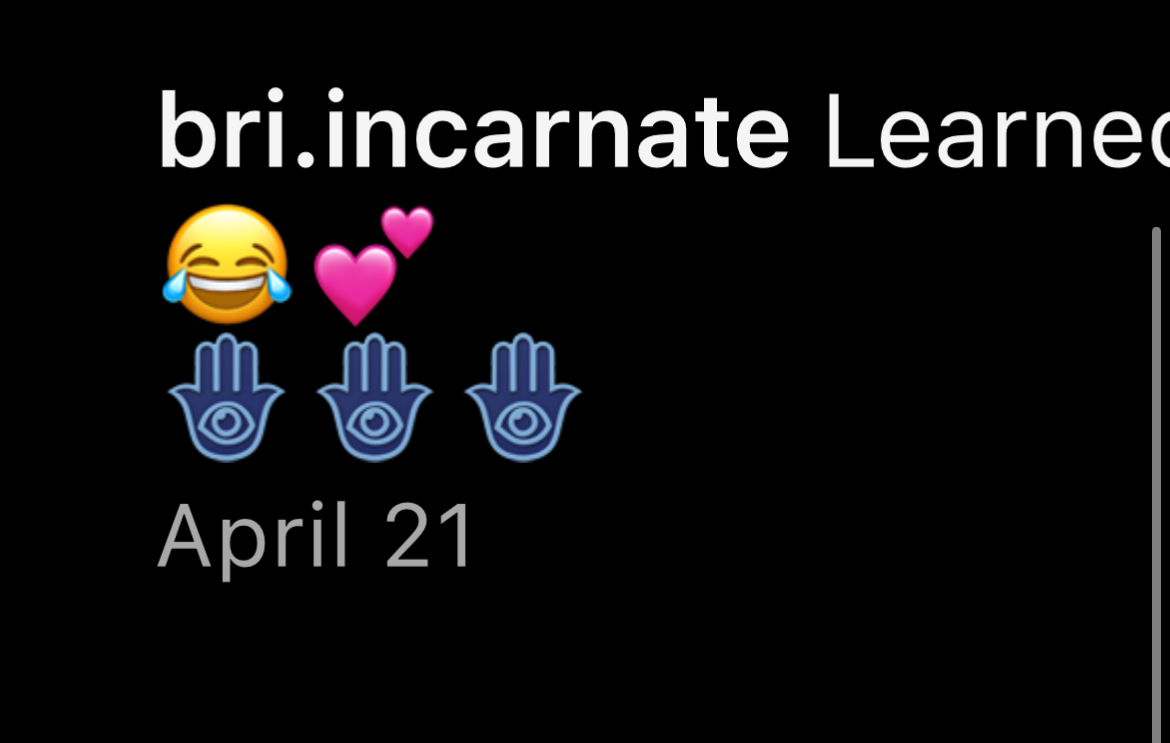Click the incarnate part of the username

tap(557, 131)
